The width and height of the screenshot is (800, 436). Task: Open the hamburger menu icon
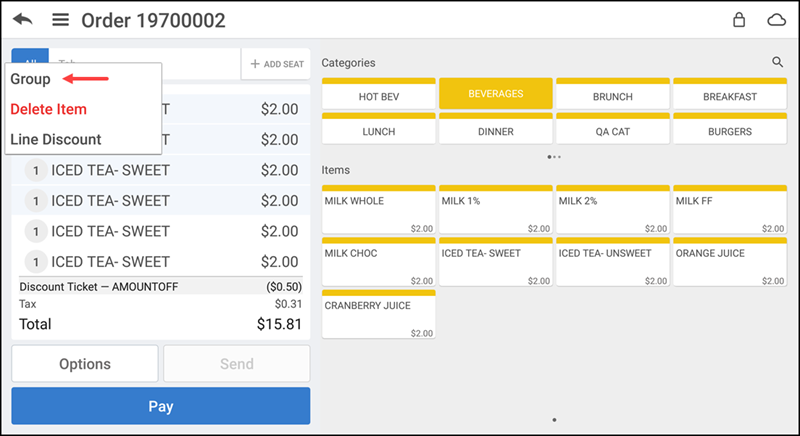point(60,20)
